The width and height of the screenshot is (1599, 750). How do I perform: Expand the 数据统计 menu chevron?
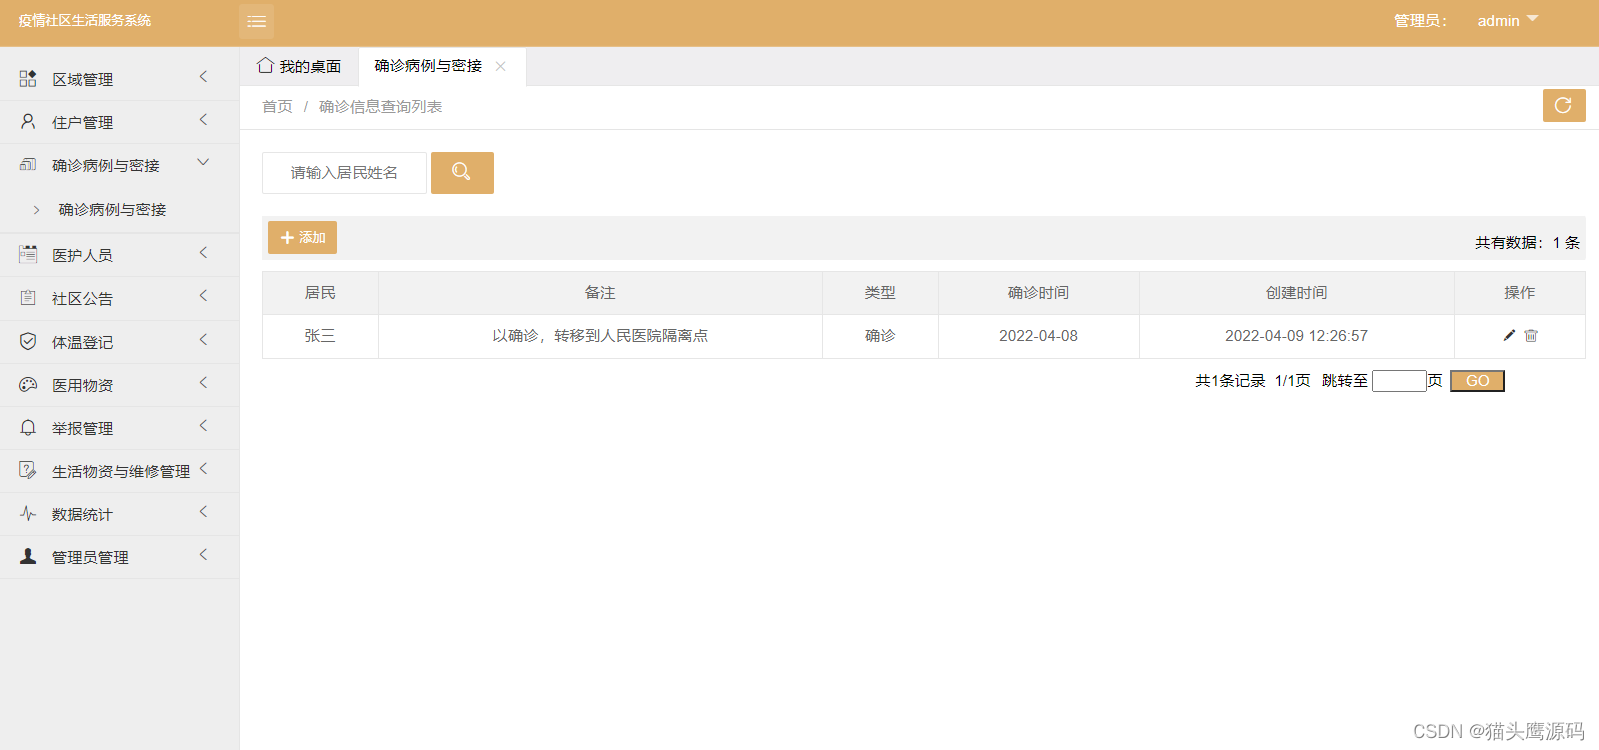[204, 512]
